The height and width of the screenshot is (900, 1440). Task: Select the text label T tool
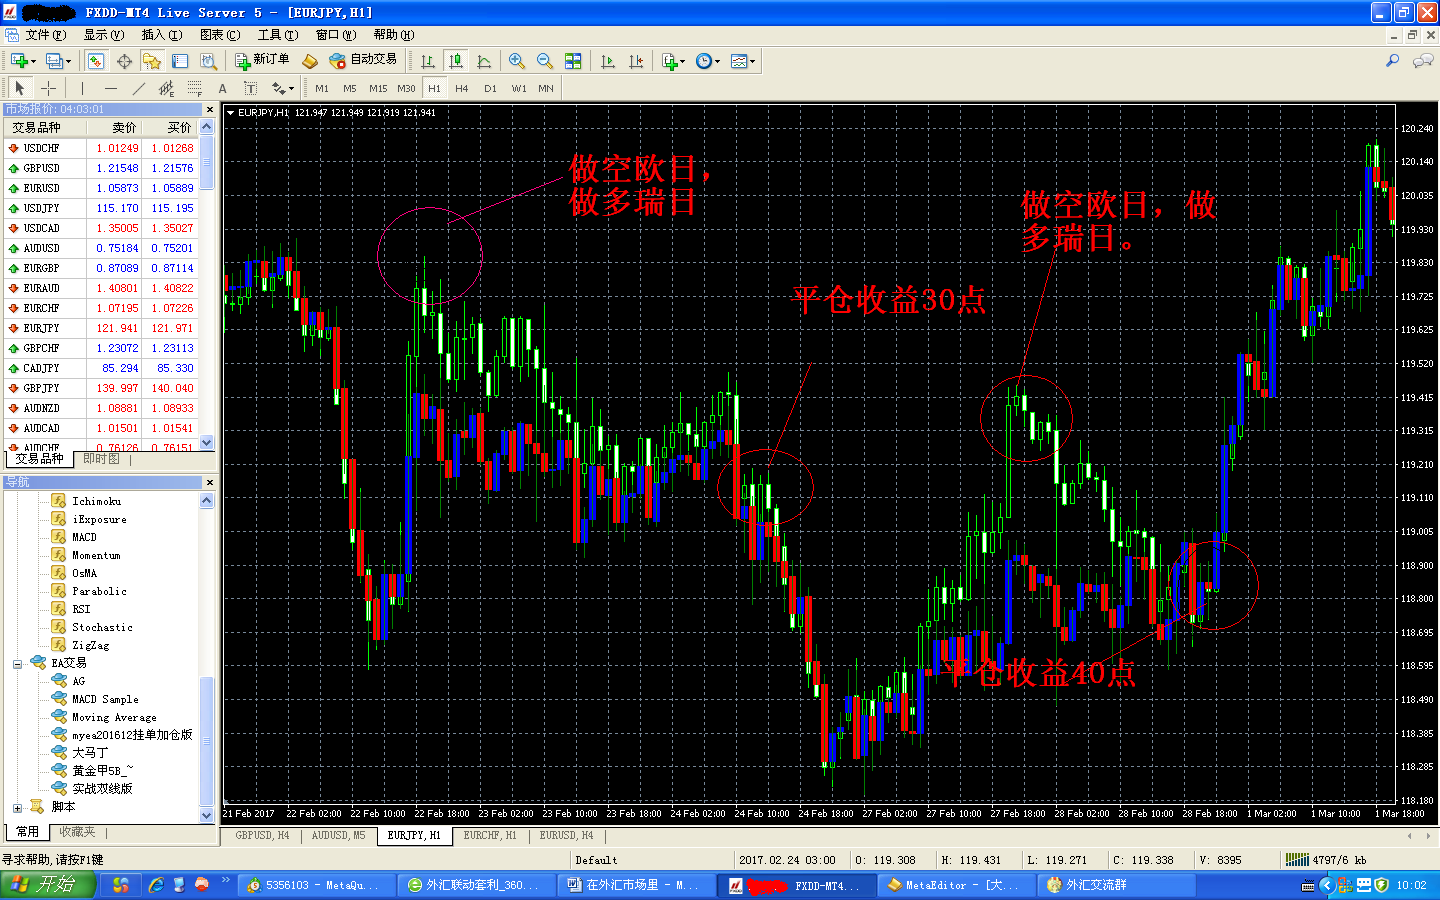point(251,88)
